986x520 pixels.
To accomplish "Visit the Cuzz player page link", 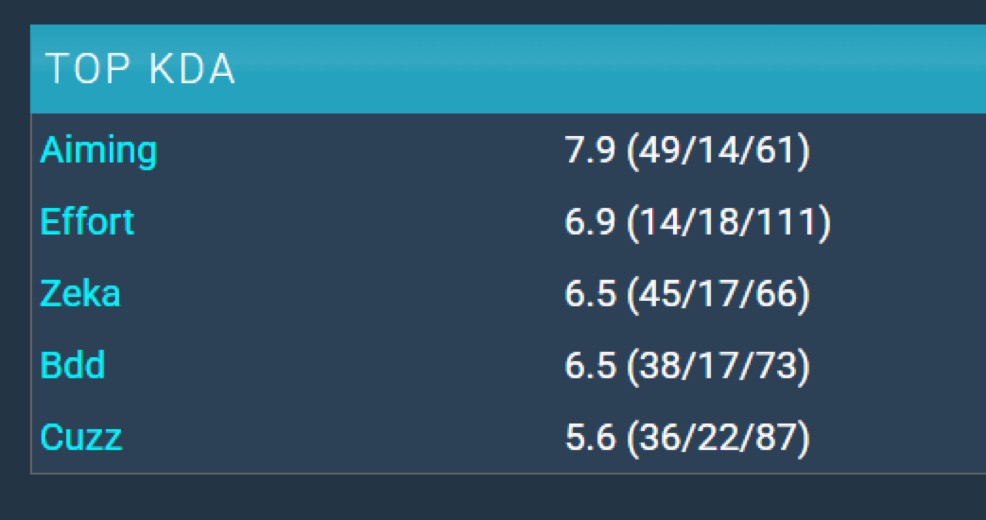I will pyautogui.click(x=81, y=437).
